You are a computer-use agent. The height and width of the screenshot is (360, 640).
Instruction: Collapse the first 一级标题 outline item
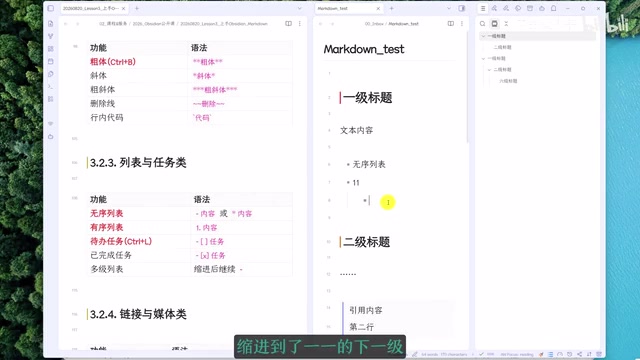483,36
